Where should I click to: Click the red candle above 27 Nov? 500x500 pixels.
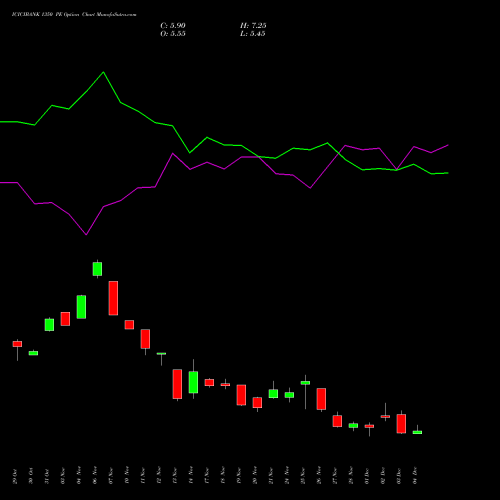click(x=337, y=421)
